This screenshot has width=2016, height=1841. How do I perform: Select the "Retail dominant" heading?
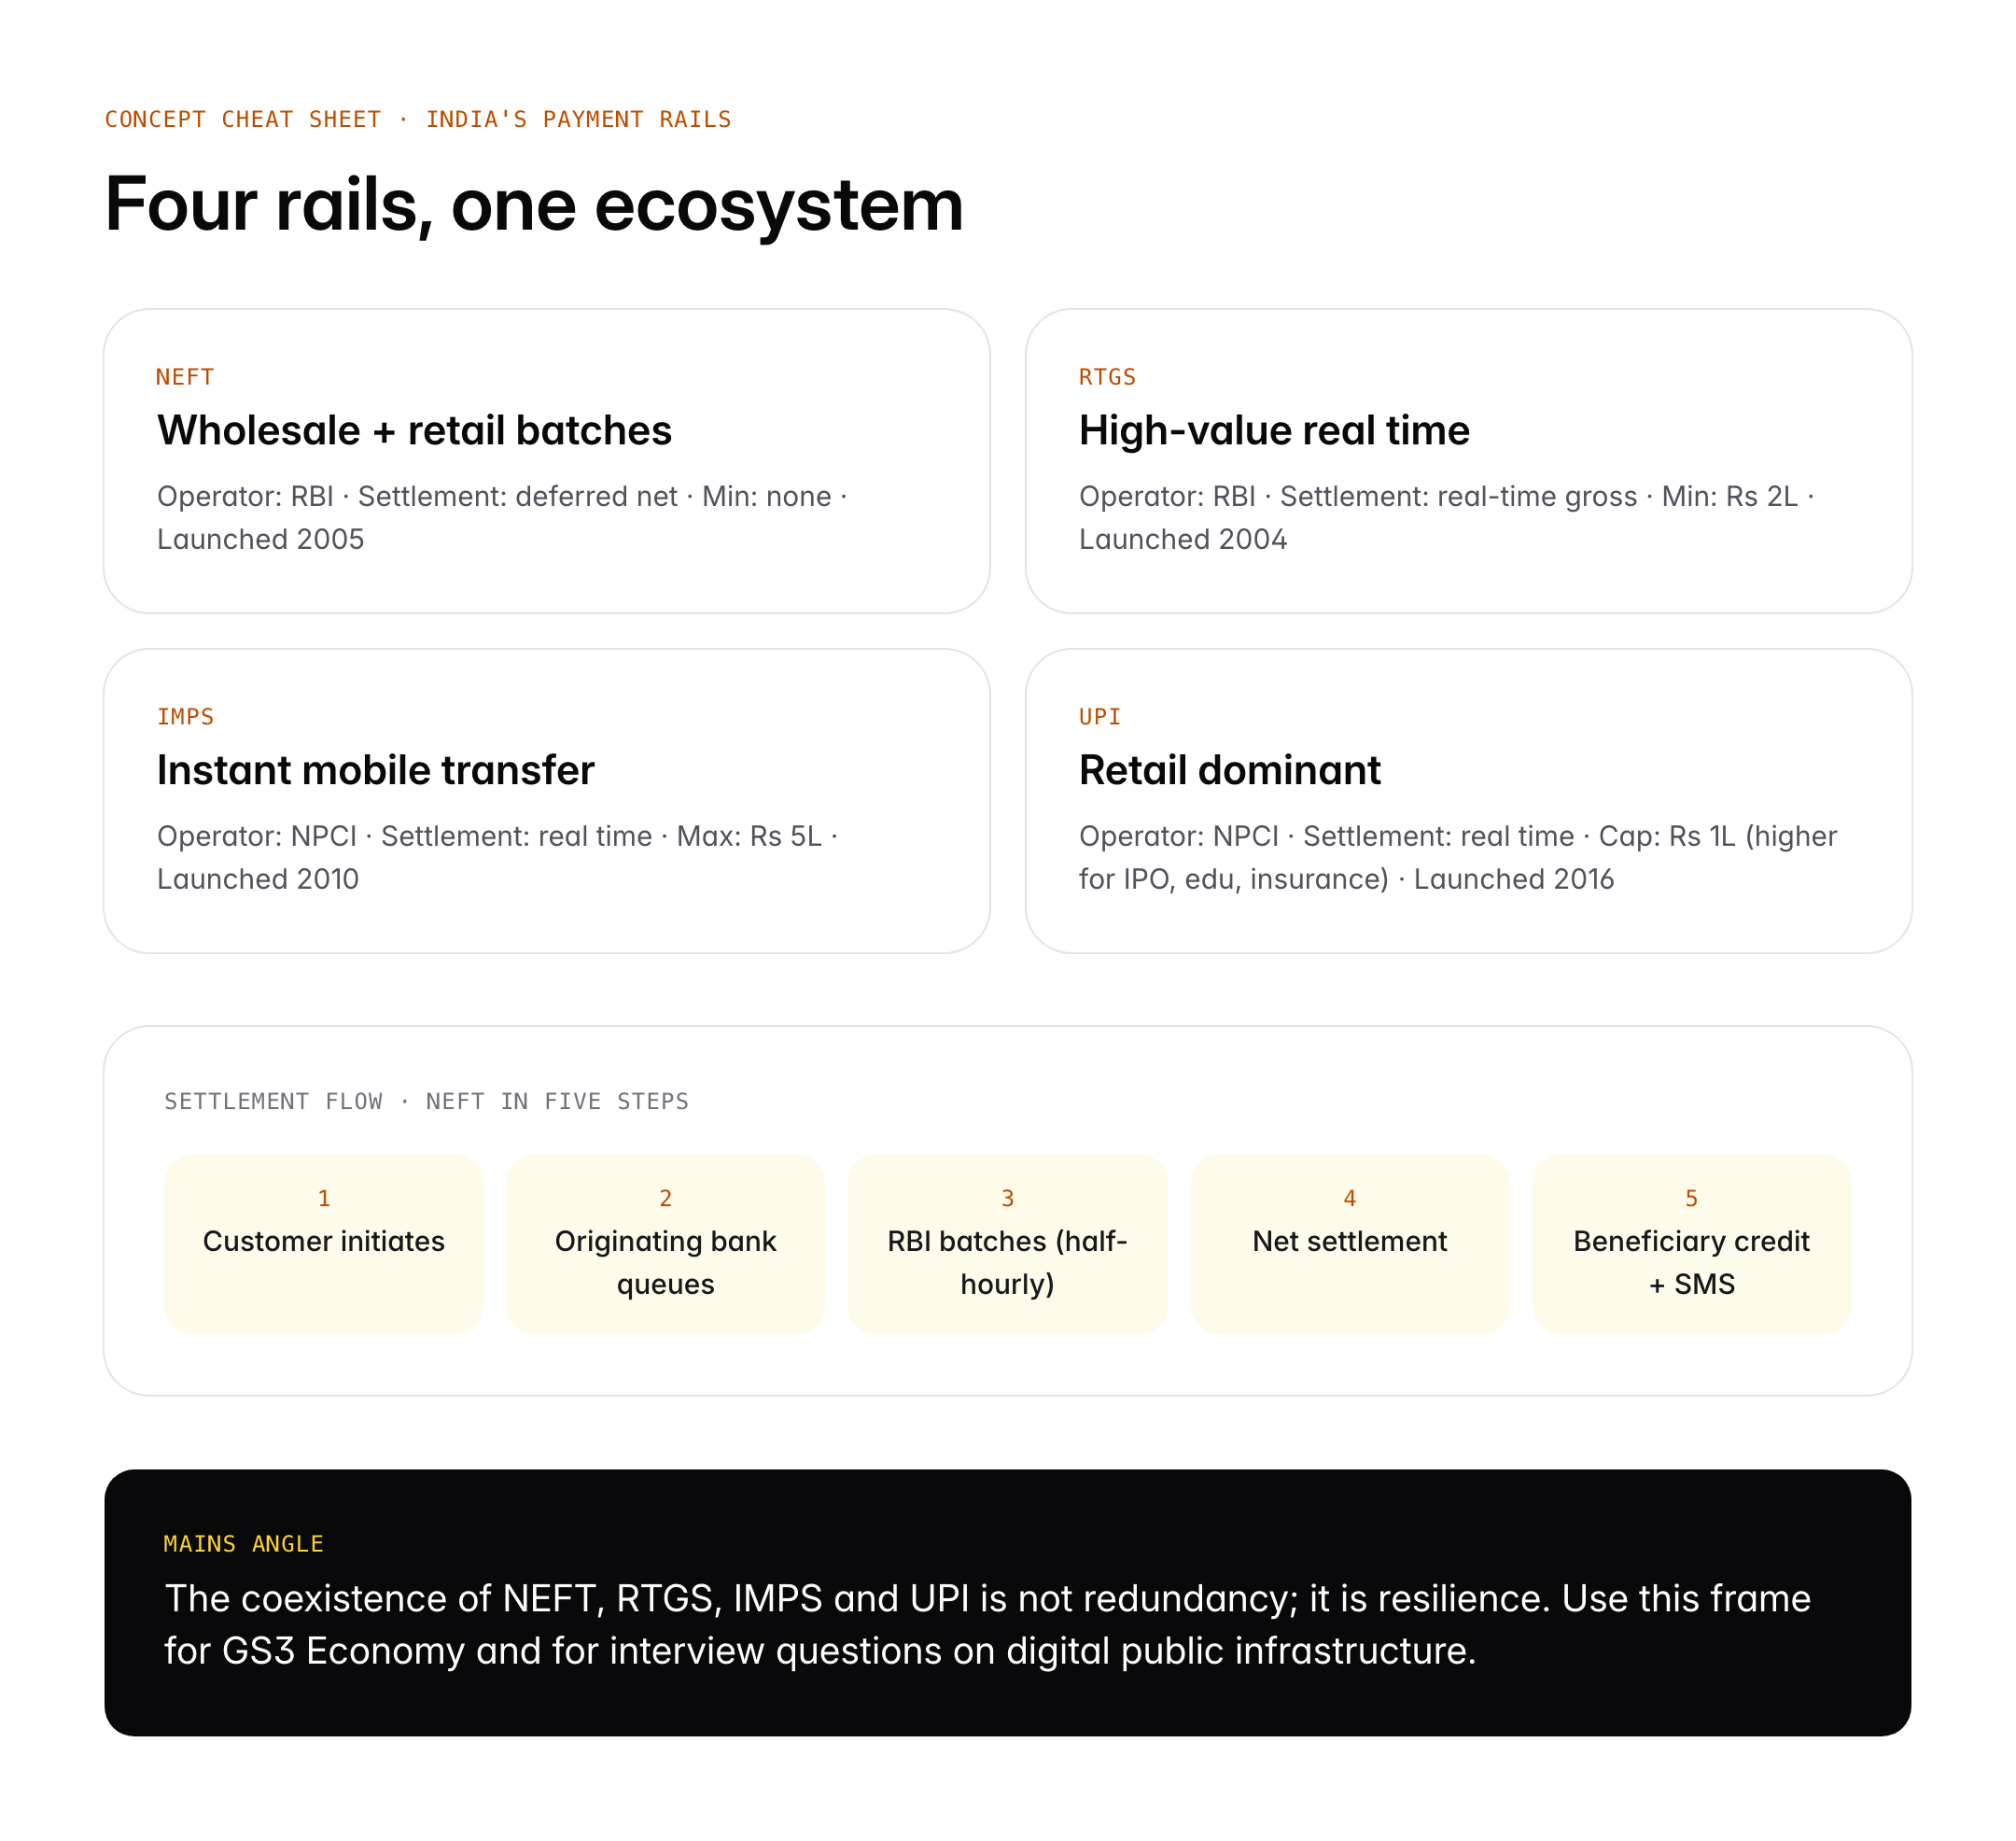pyautogui.click(x=1229, y=771)
